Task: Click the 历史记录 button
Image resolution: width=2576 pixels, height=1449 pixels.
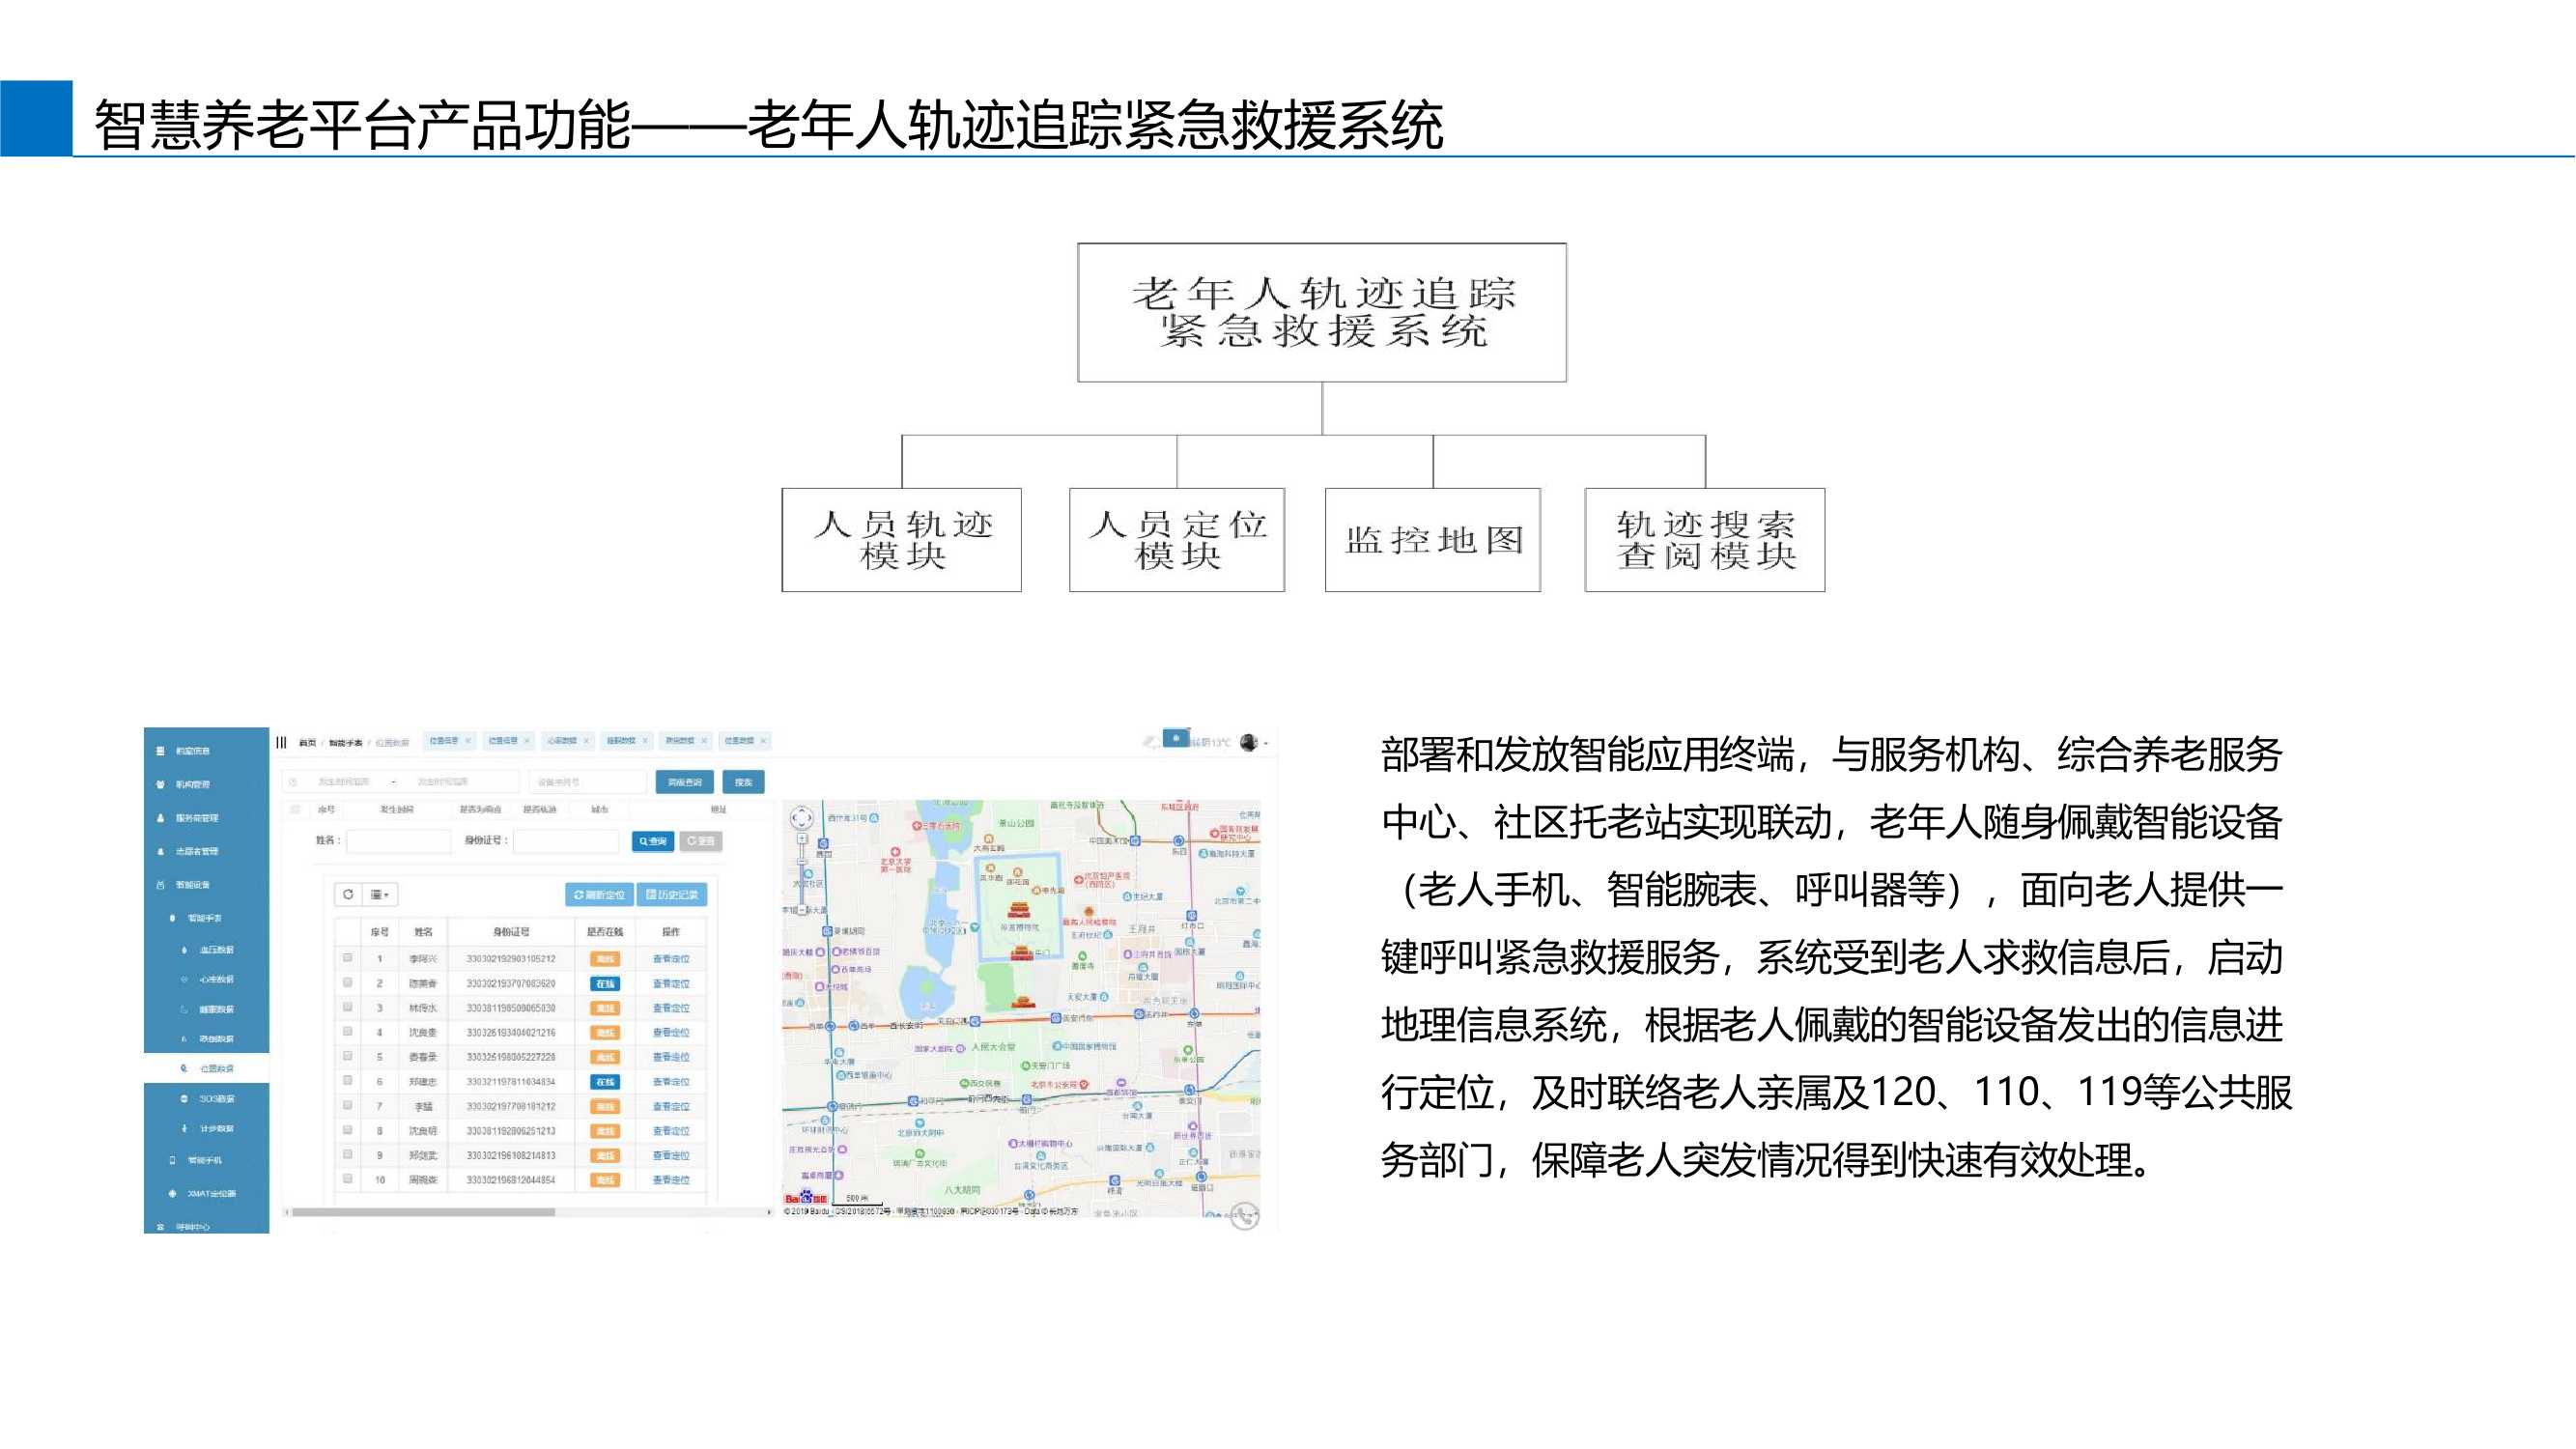Action: point(673,894)
